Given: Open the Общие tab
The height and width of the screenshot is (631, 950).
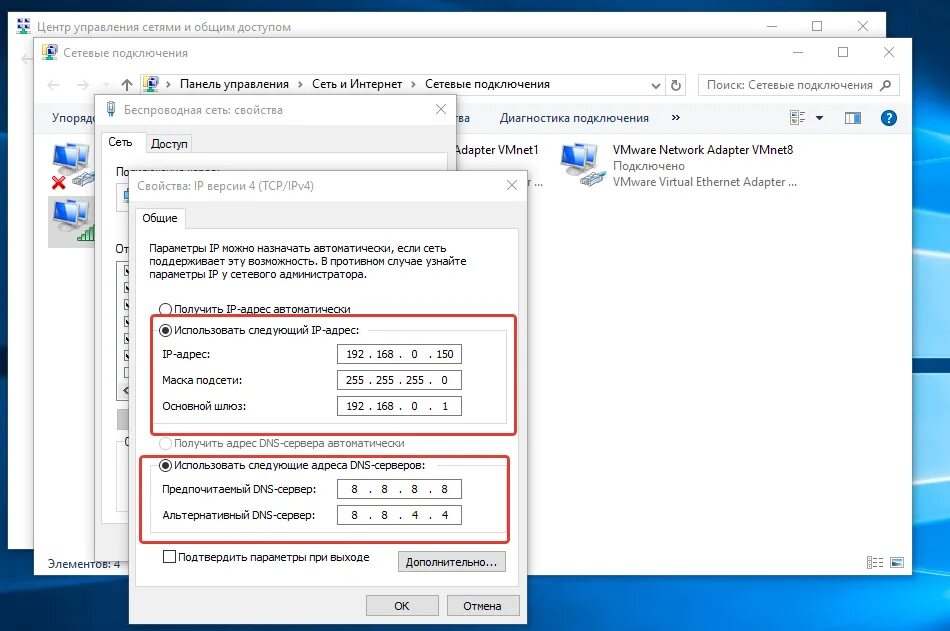Looking at the screenshot, I should [x=160, y=218].
